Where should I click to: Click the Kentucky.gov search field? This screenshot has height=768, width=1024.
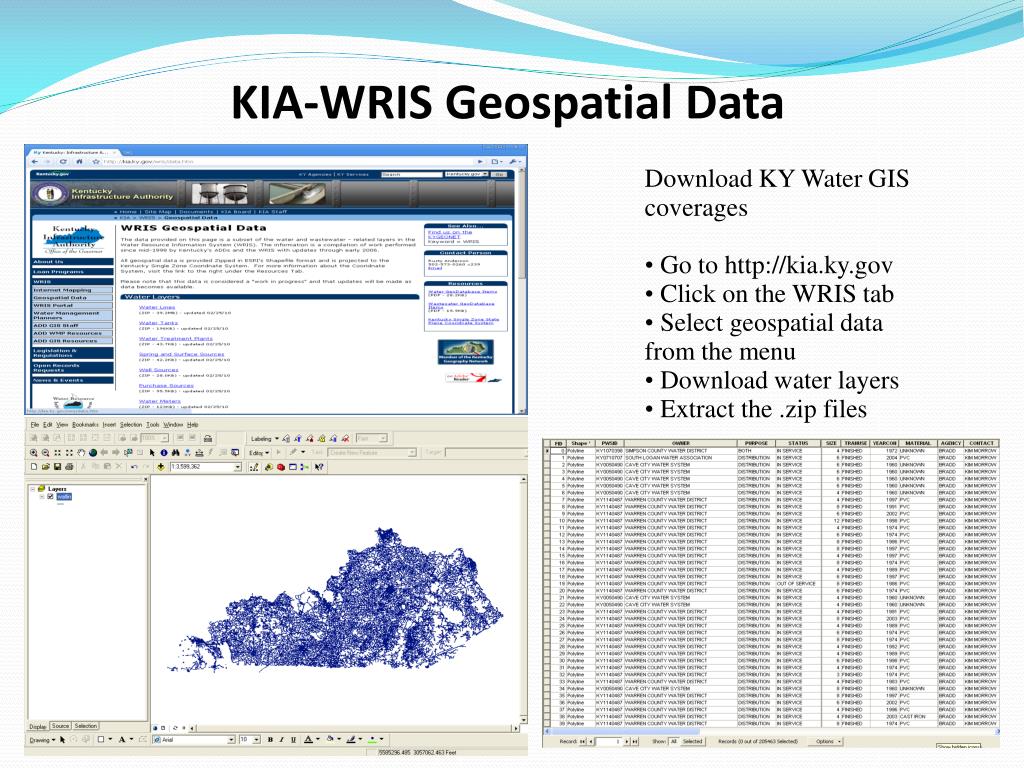point(411,175)
